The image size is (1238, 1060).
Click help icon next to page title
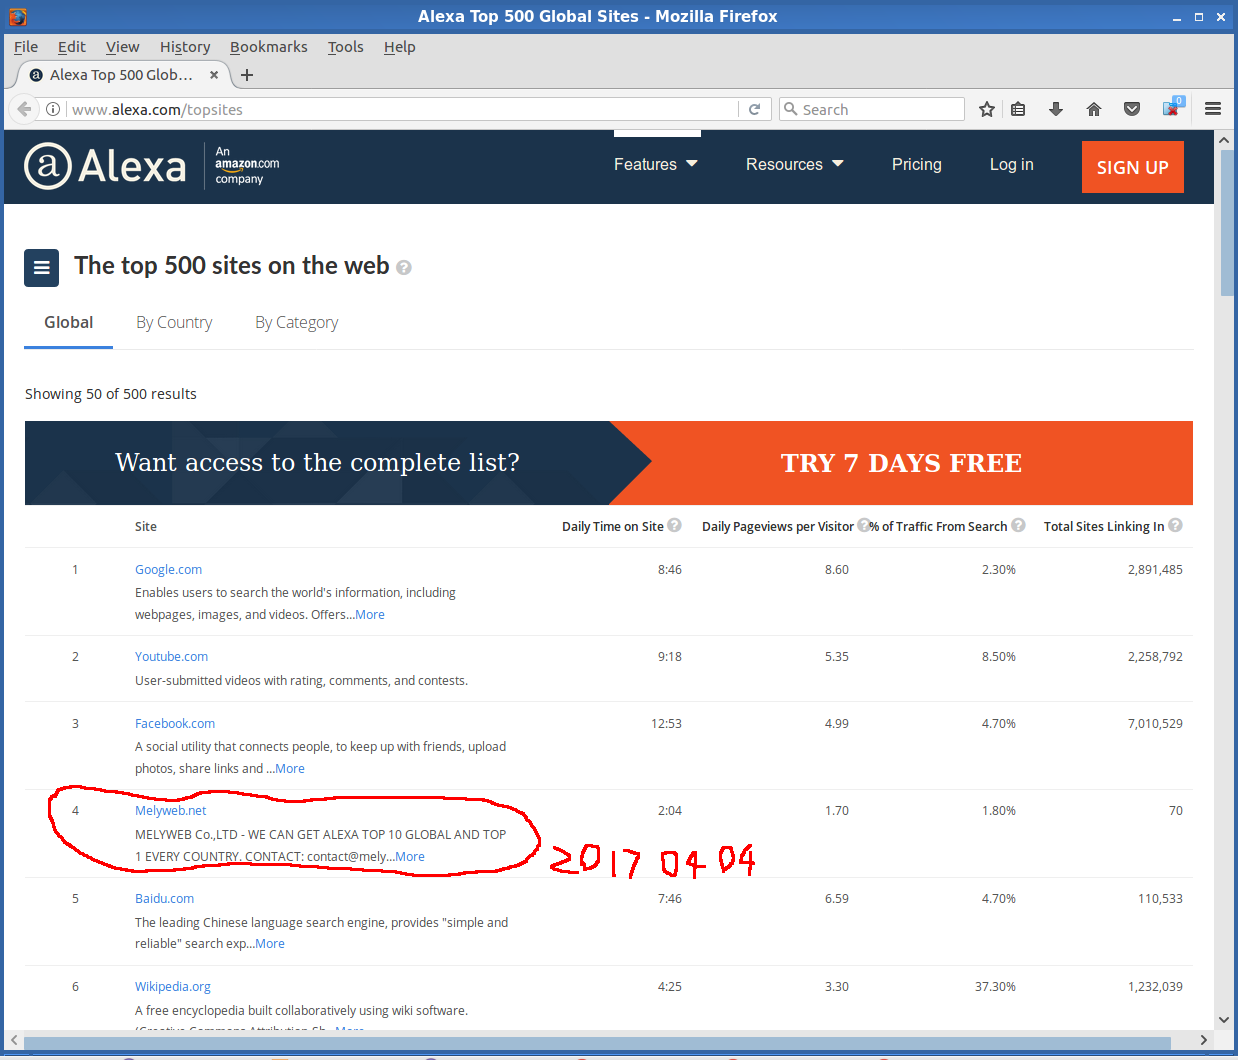[404, 268]
